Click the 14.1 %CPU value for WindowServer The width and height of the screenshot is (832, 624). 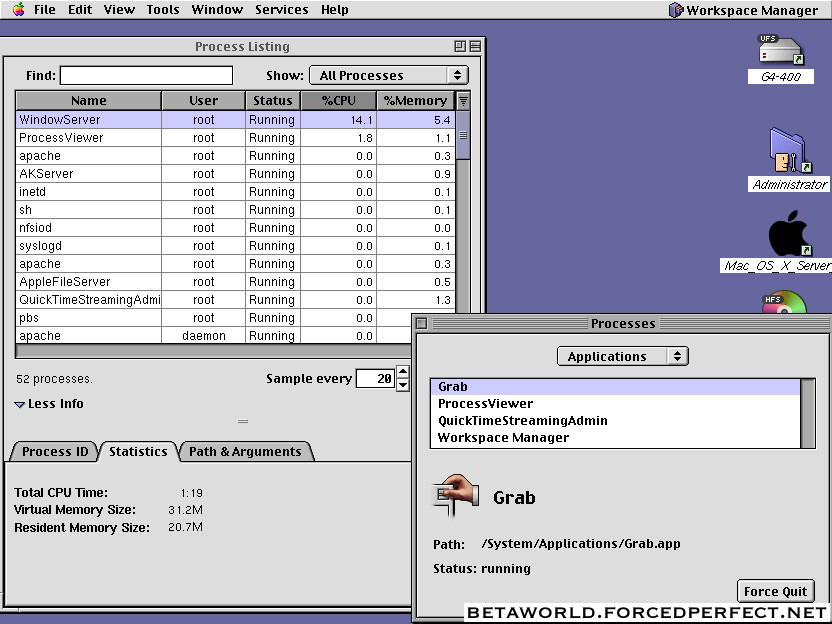[361, 120]
